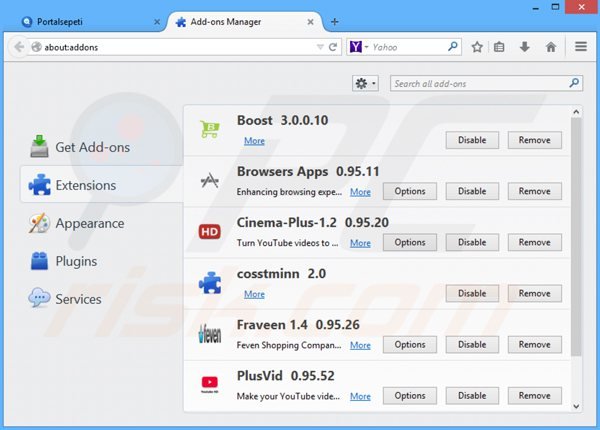Click the Fraveen feven logo
This screenshot has width=600, height=430.
[210, 334]
